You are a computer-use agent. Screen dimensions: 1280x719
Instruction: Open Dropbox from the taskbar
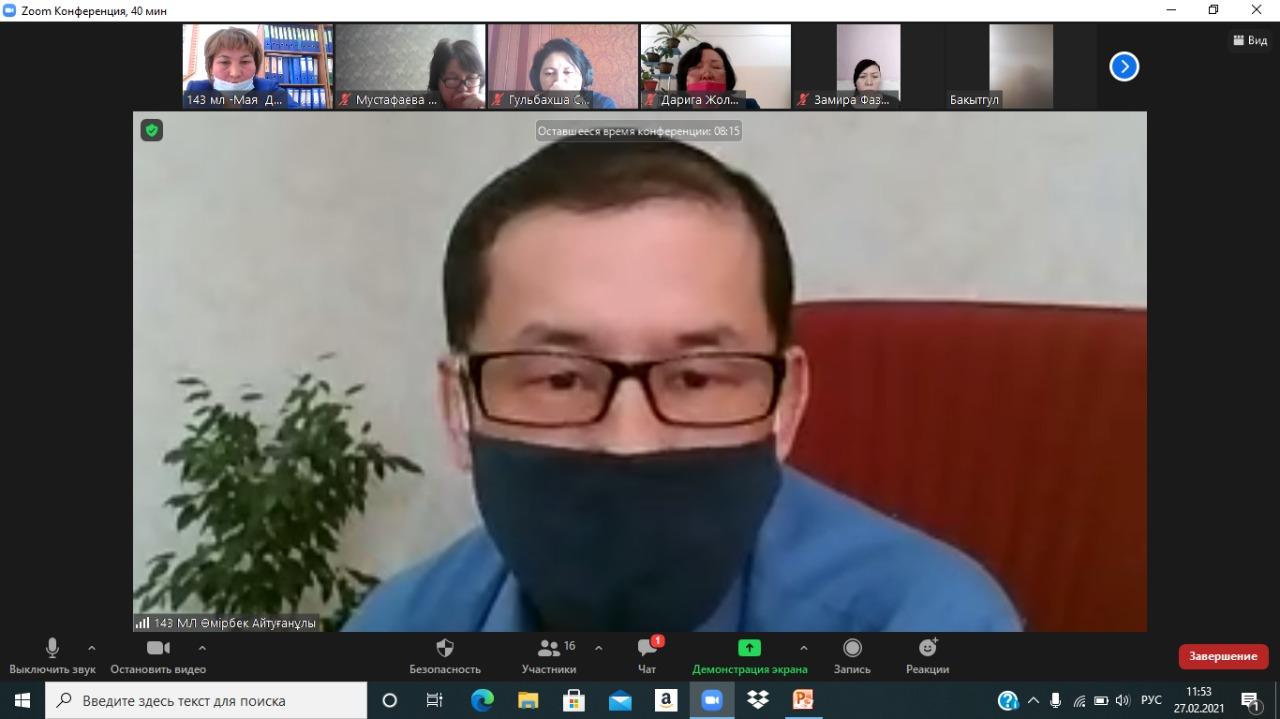(758, 700)
